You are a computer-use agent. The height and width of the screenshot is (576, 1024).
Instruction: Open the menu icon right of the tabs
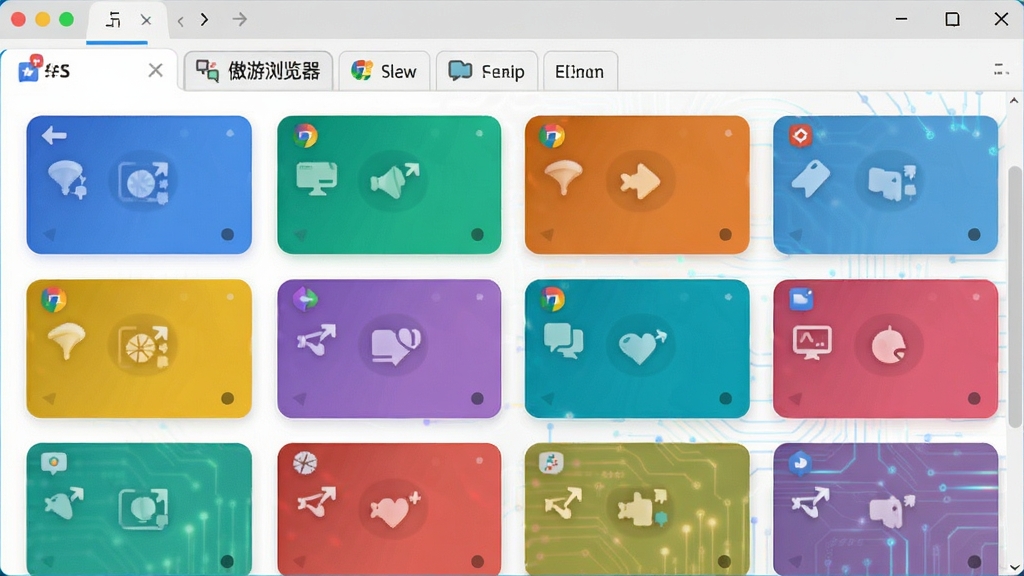[x=1001, y=69]
